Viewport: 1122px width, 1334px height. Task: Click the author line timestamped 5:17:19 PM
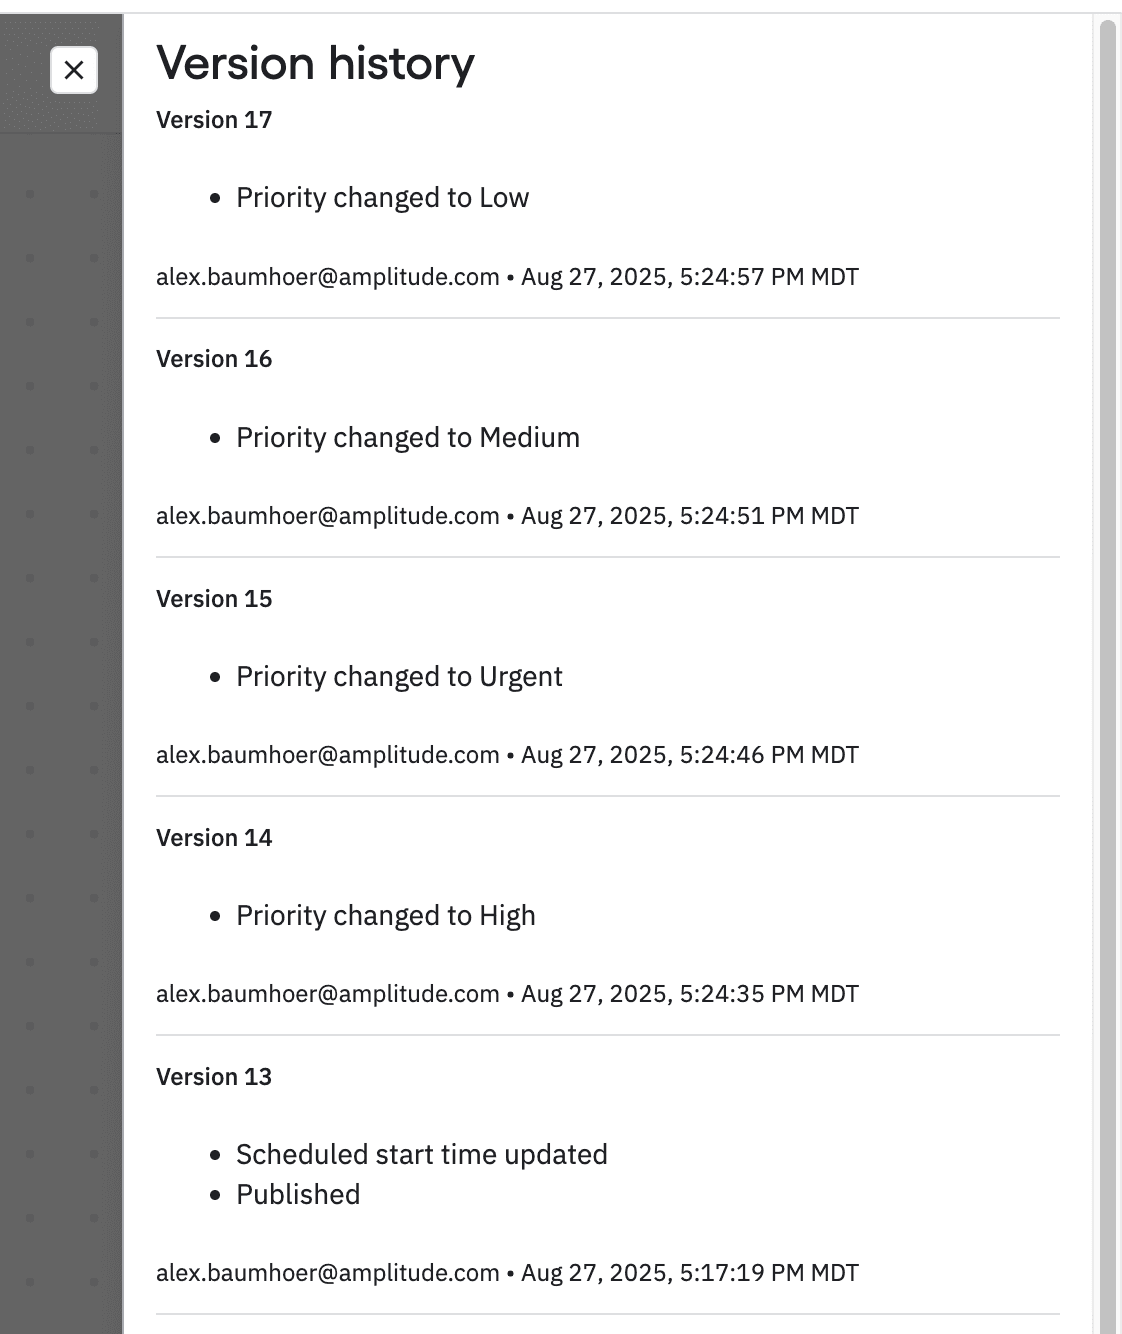[x=507, y=1273]
